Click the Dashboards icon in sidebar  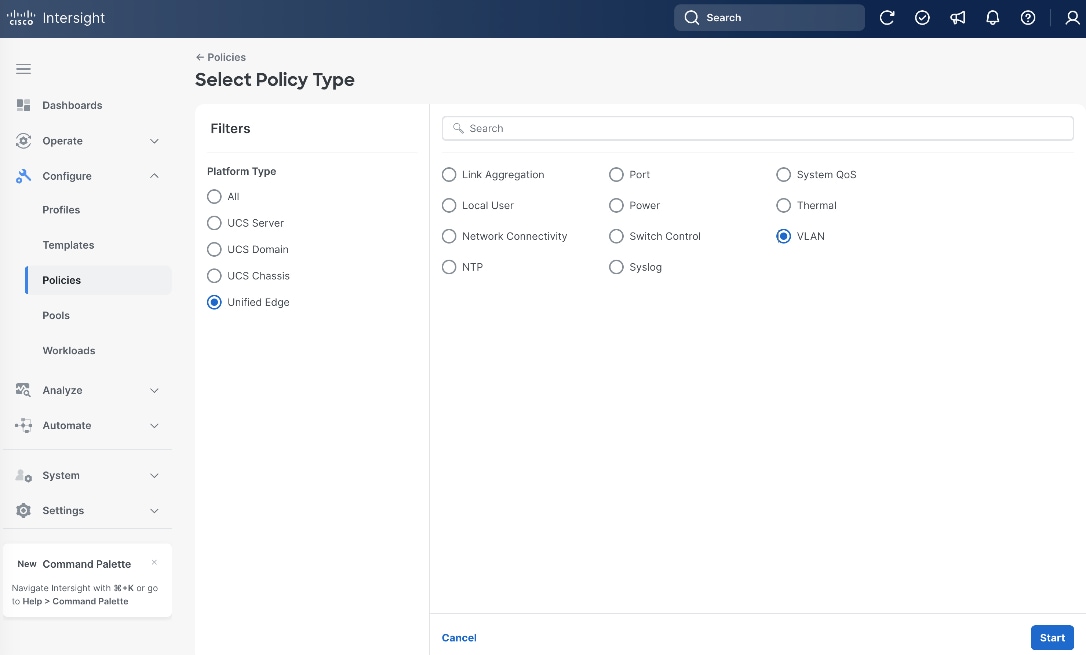(24, 105)
